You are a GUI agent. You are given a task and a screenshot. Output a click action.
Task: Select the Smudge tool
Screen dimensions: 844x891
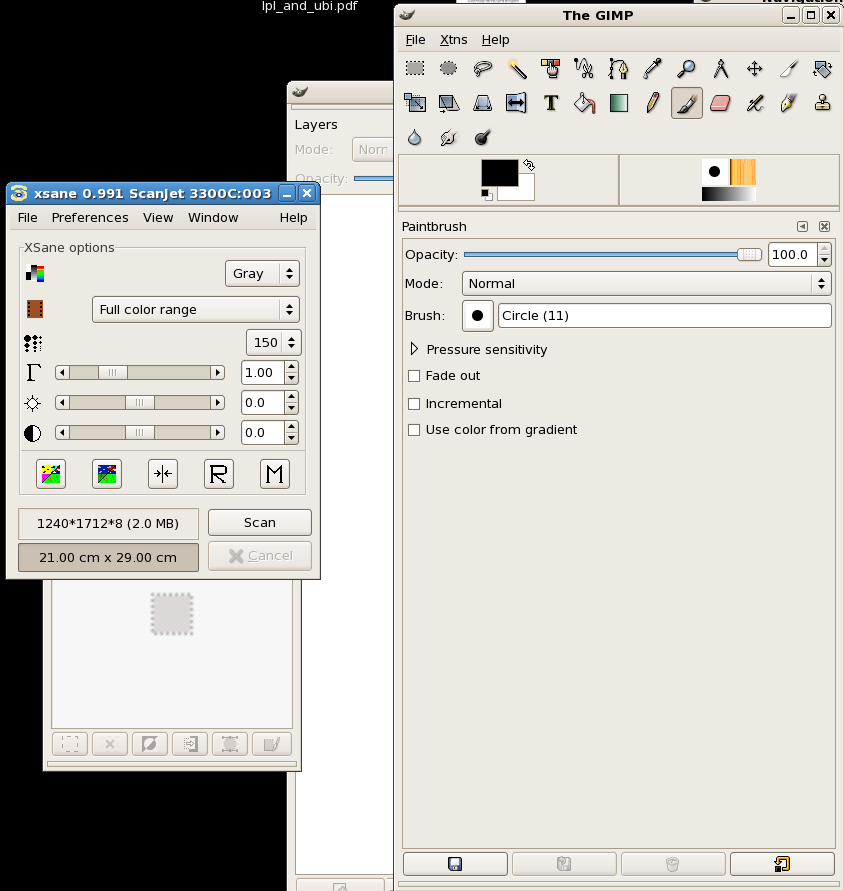tap(448, 137)
